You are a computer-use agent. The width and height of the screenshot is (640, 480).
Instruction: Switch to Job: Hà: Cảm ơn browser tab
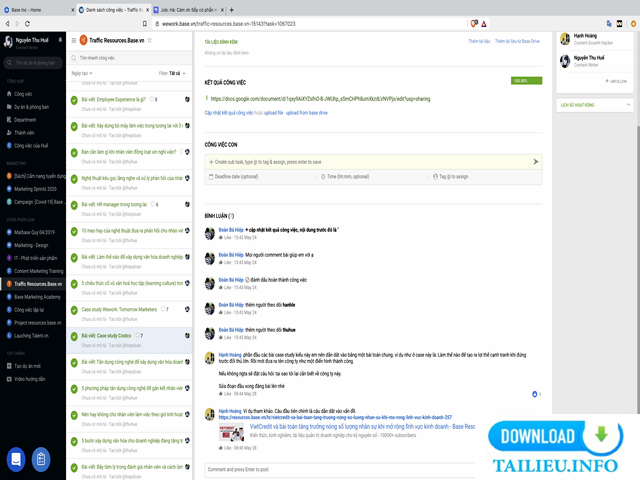click(189, 9)
